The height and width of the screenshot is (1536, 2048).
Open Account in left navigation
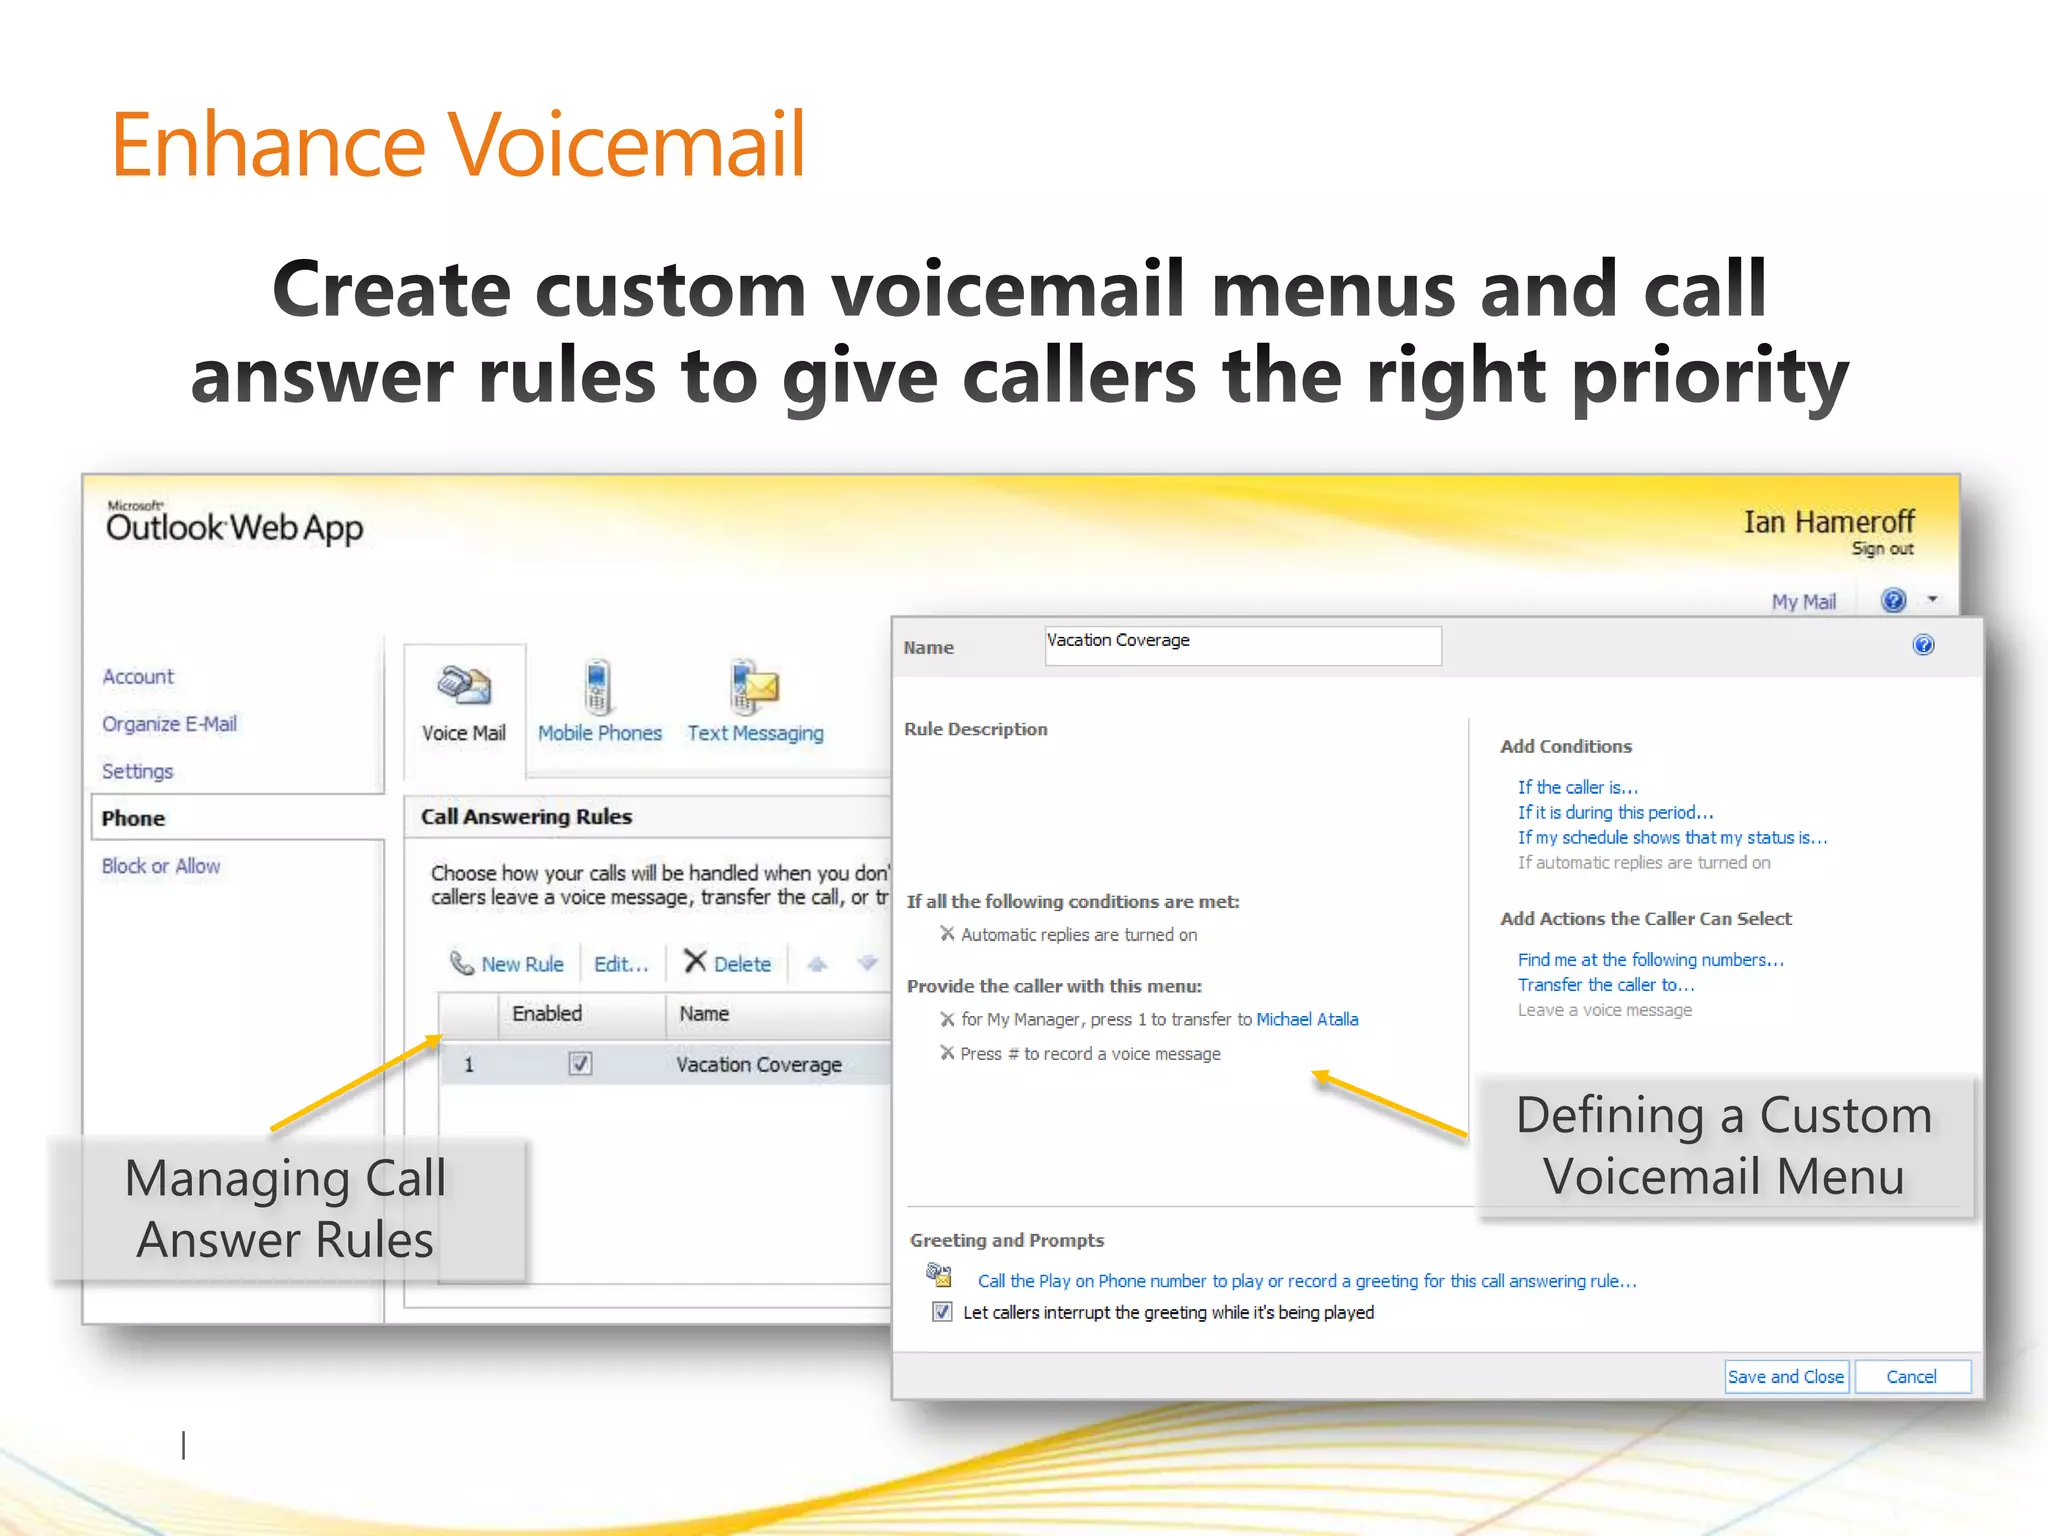click(138, 677)
